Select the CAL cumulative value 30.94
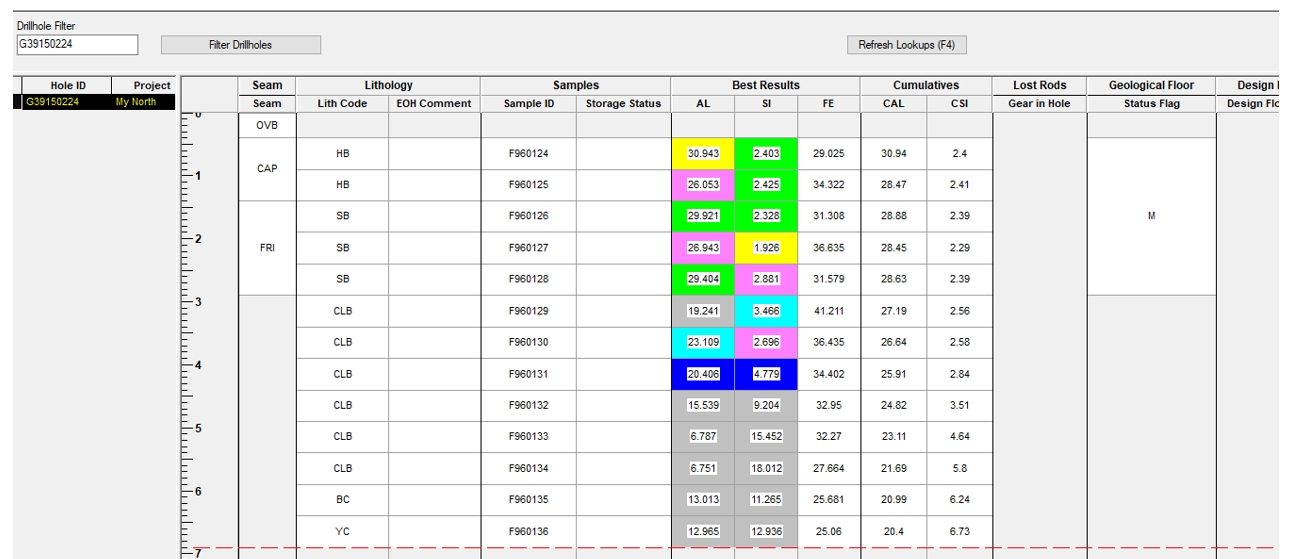This screenshot has height=559, width=1289. pos(894,154)
